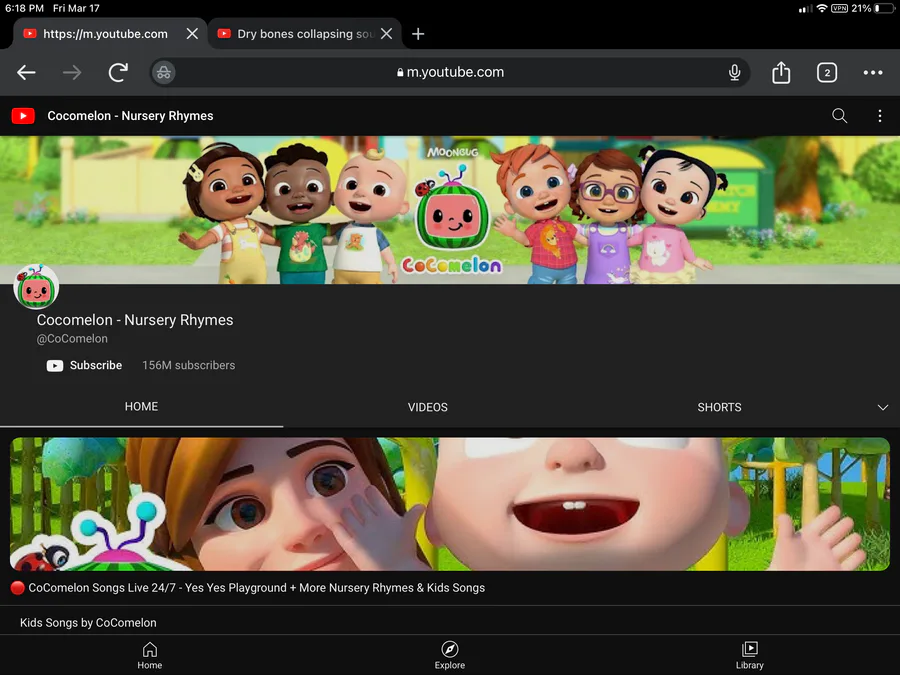Viewport: 900px width, 675px height.
Task: Tap the Wi-Fi status icon
Action: tap(822, 9)
